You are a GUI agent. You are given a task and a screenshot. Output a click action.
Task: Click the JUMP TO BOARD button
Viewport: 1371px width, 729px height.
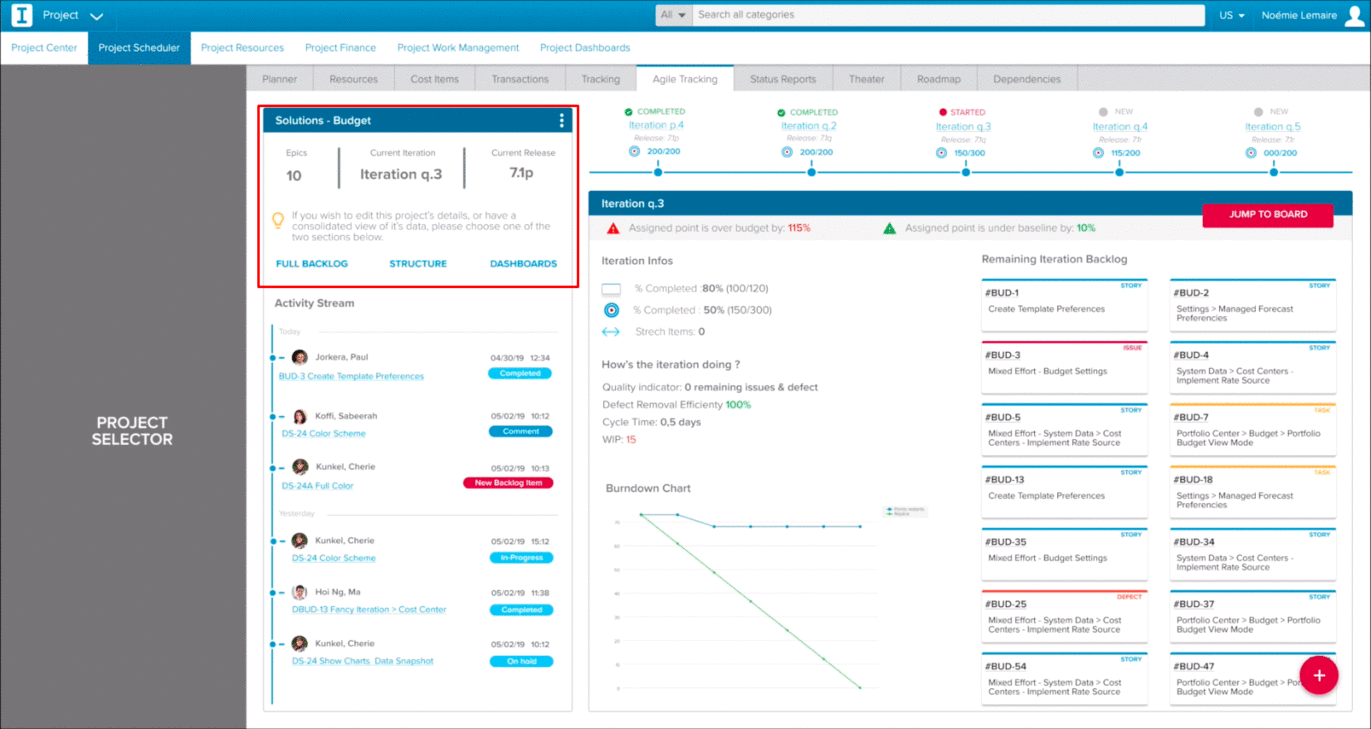pyautogui.click(x=1266, y=215)
